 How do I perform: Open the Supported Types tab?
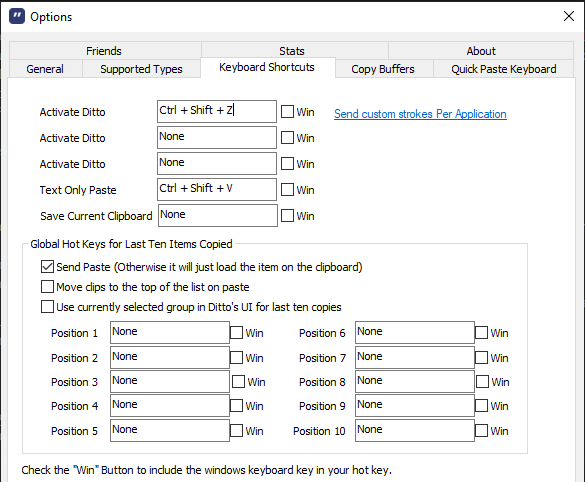(x=141, y=69)
